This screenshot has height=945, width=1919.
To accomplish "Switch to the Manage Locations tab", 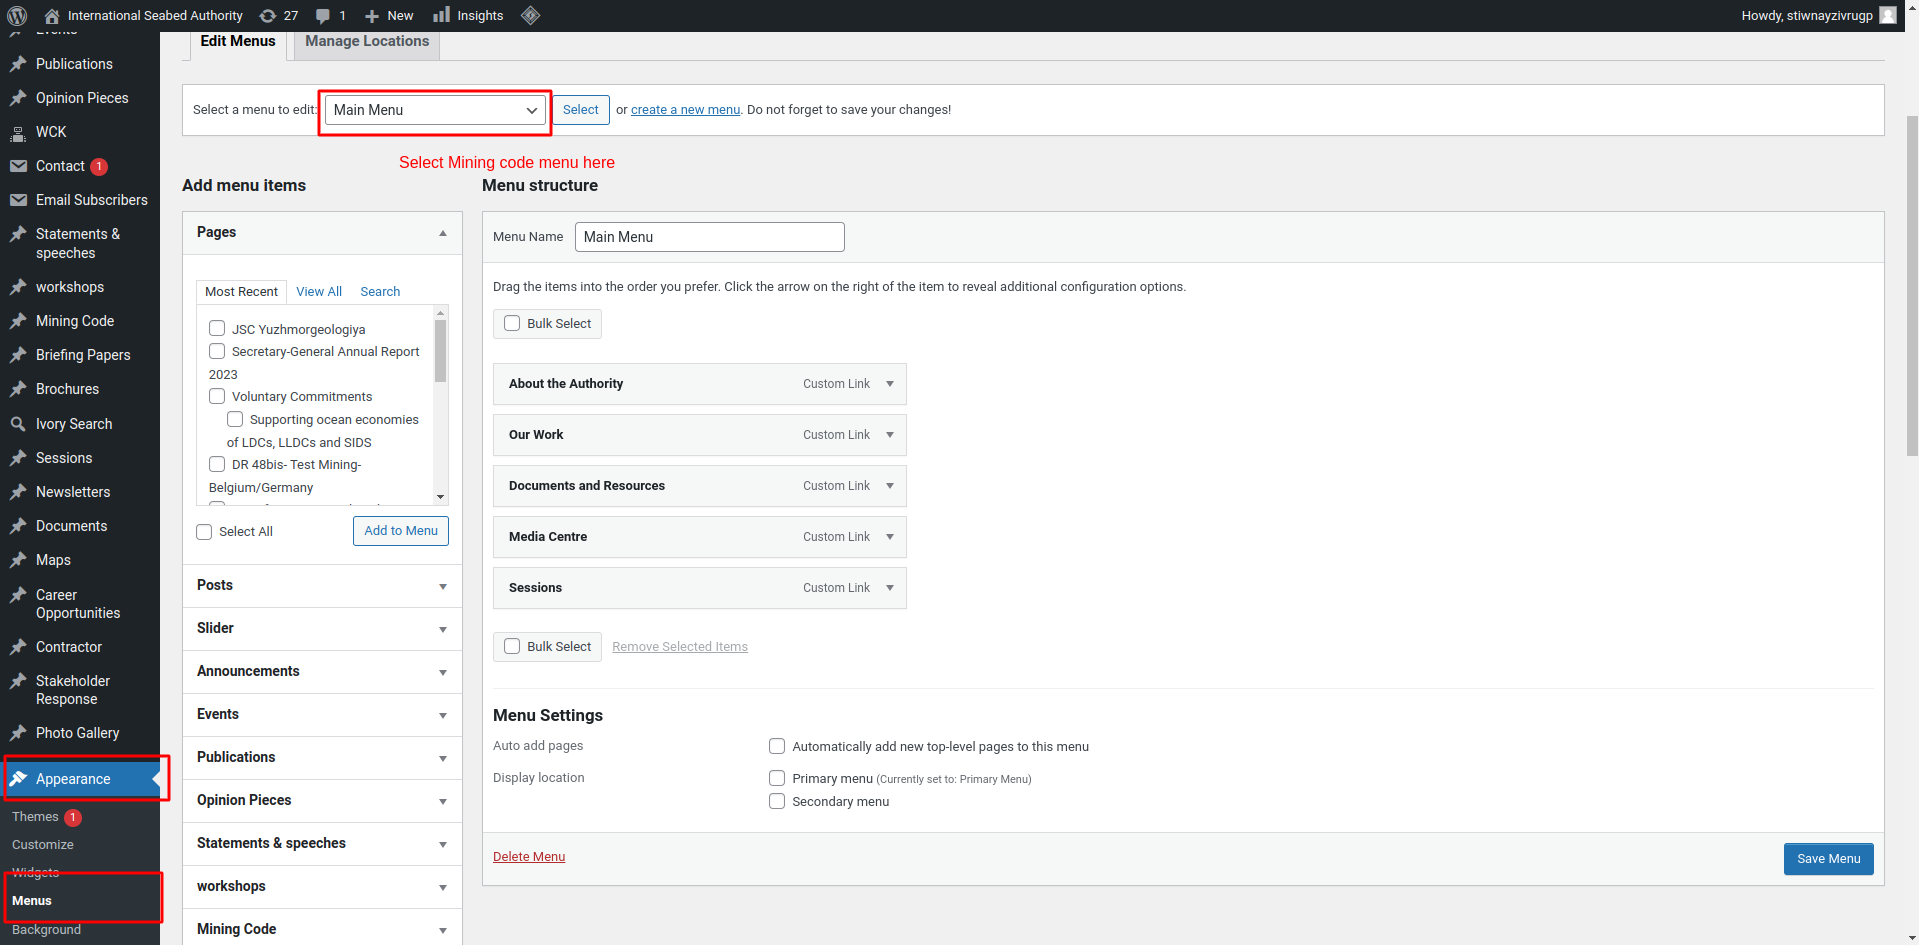I will pos(367,42).
